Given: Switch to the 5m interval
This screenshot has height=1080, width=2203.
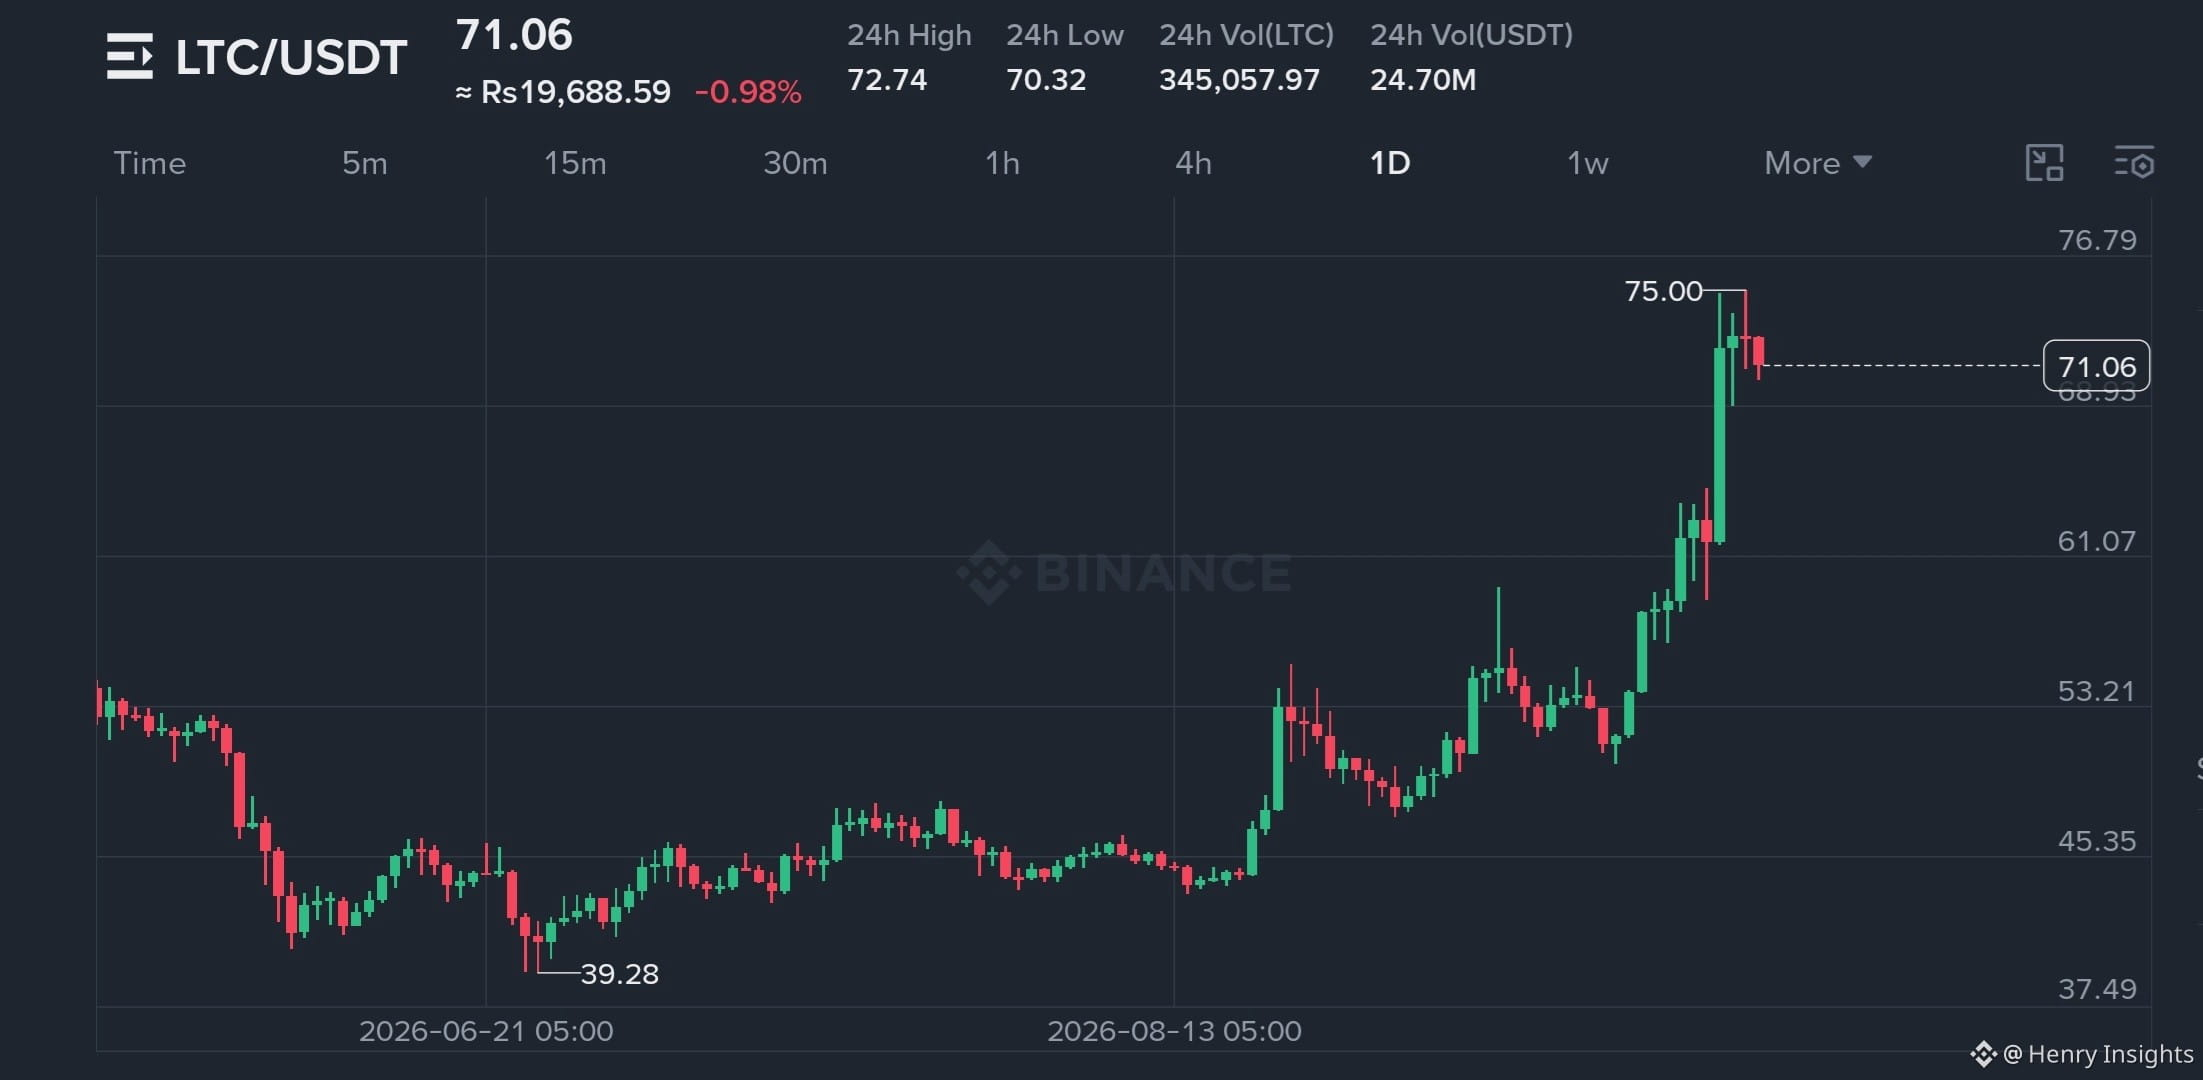Looking at the screenshot, I should [x=365, y=163].
